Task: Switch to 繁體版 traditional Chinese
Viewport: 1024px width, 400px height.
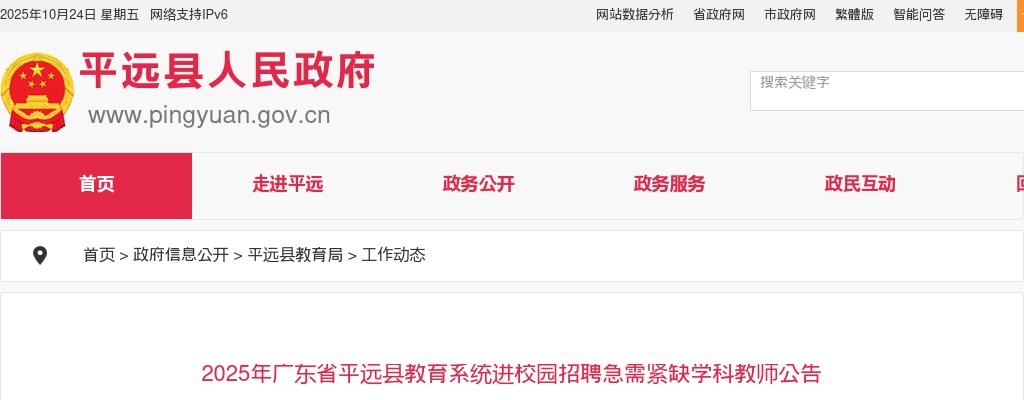Action: coord(855,15)
